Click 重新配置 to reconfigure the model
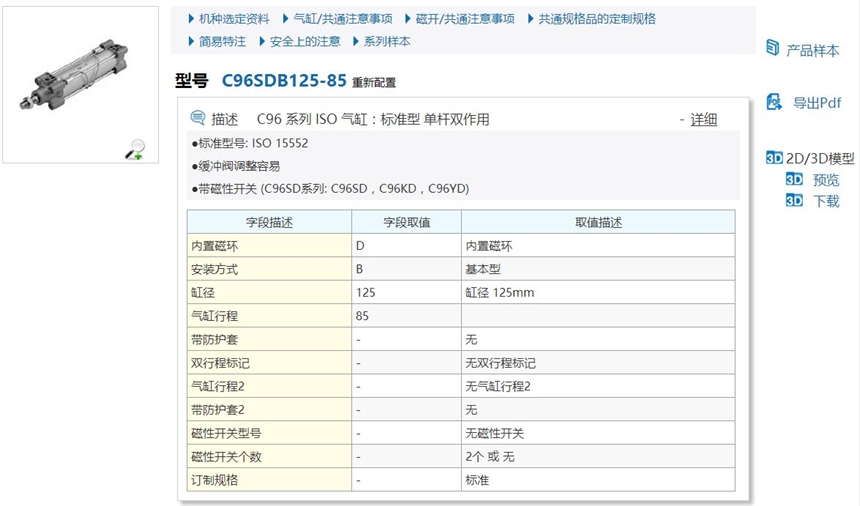Viewport: 860px width, 506px height. (x=373, y=82)
